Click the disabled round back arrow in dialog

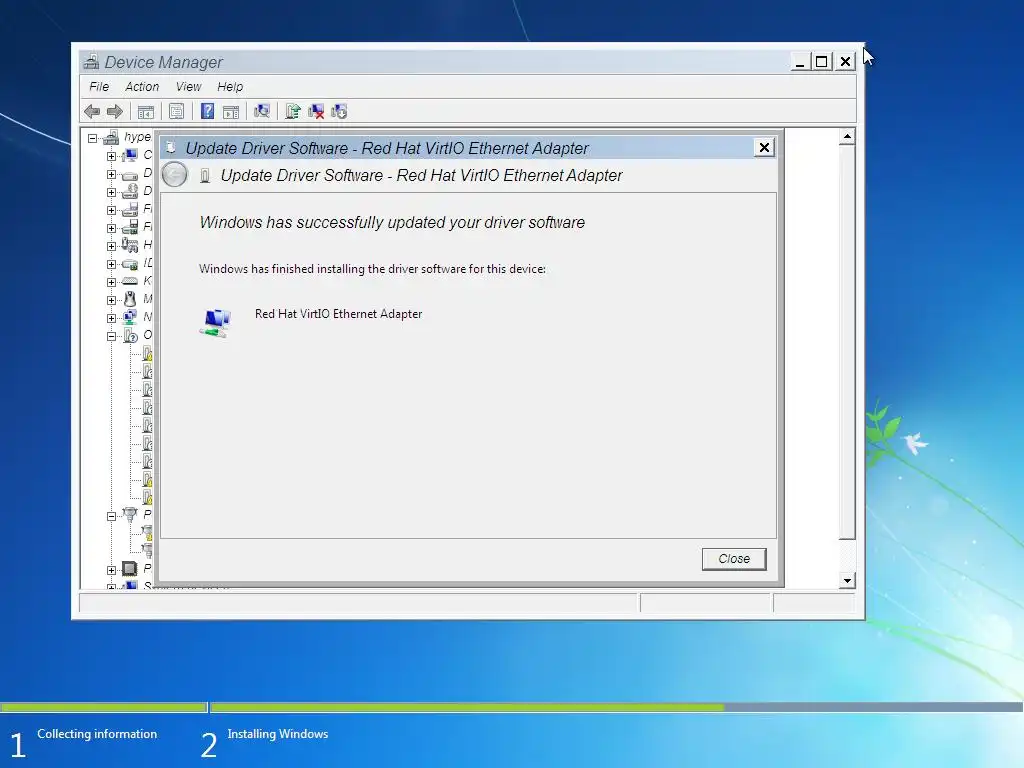pyautogui.click(x=174, y=175)
